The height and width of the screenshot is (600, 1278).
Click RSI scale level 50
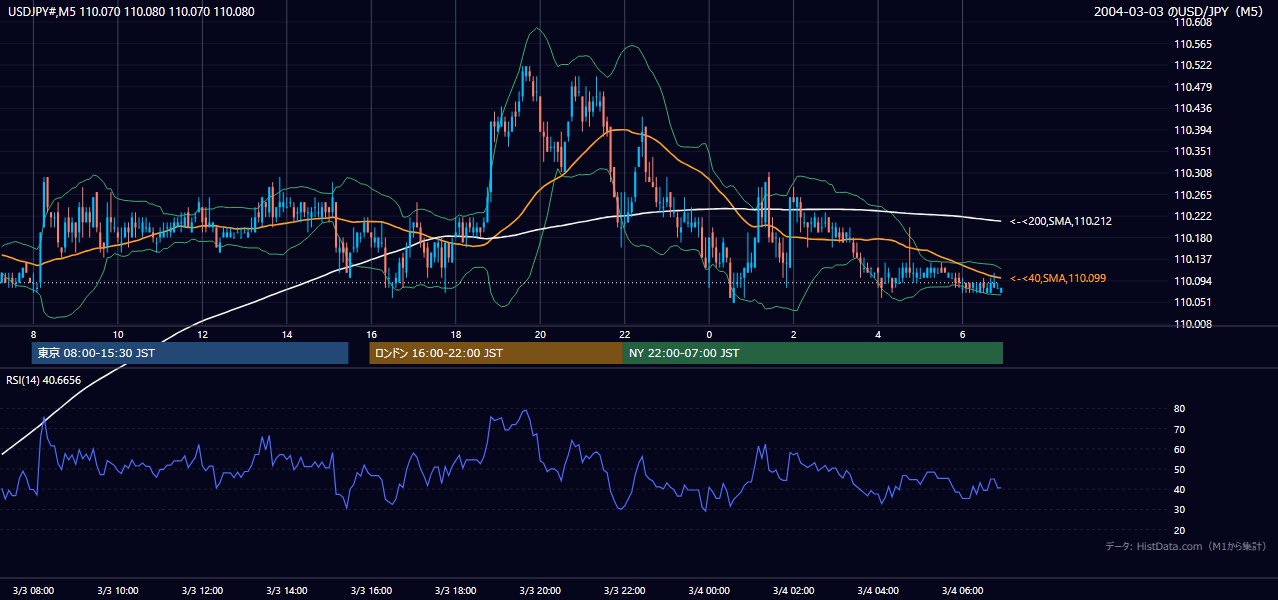1180,469
